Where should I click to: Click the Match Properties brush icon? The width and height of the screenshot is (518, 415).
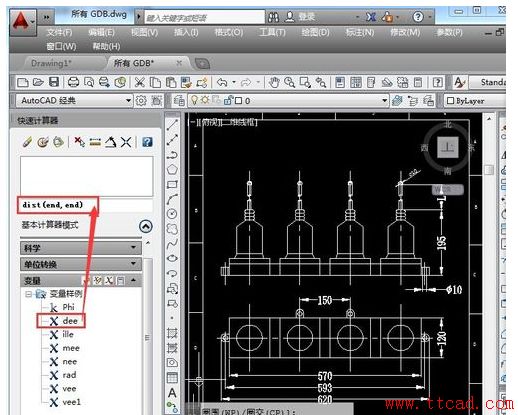[x=186, y=82]
